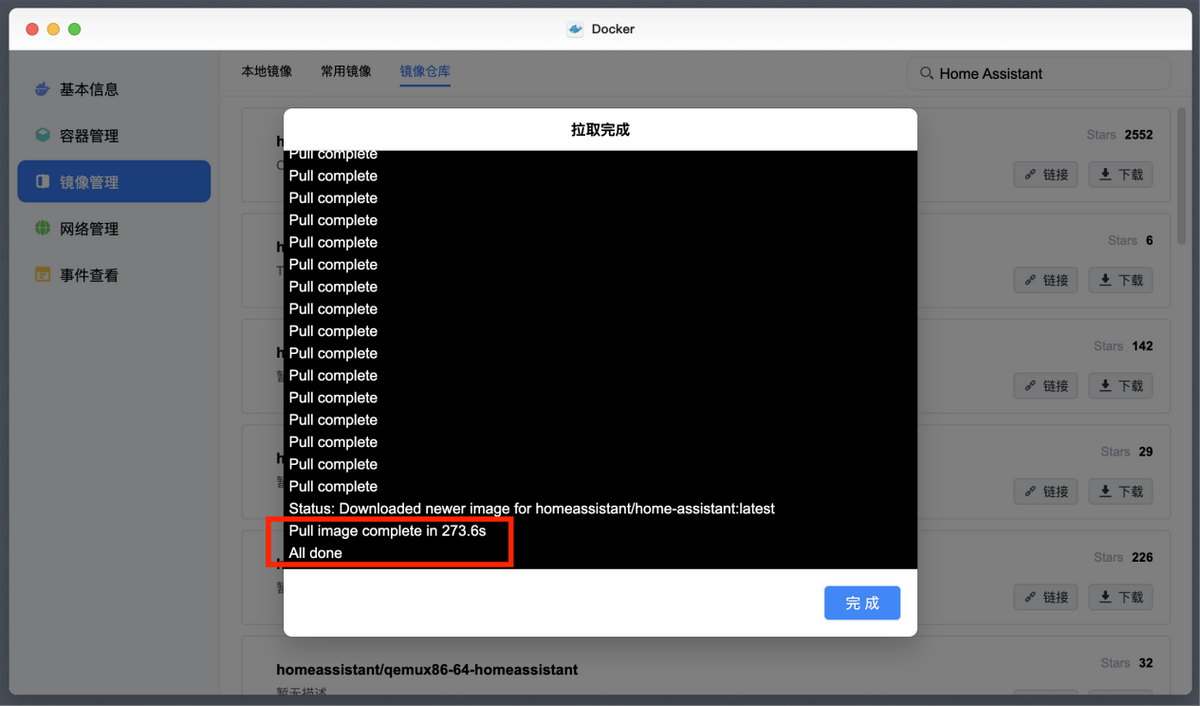Click 下载 for the 29-star image
Image resolution: width=1200 pixels, height=706 pixels.
coord(1121,491)
